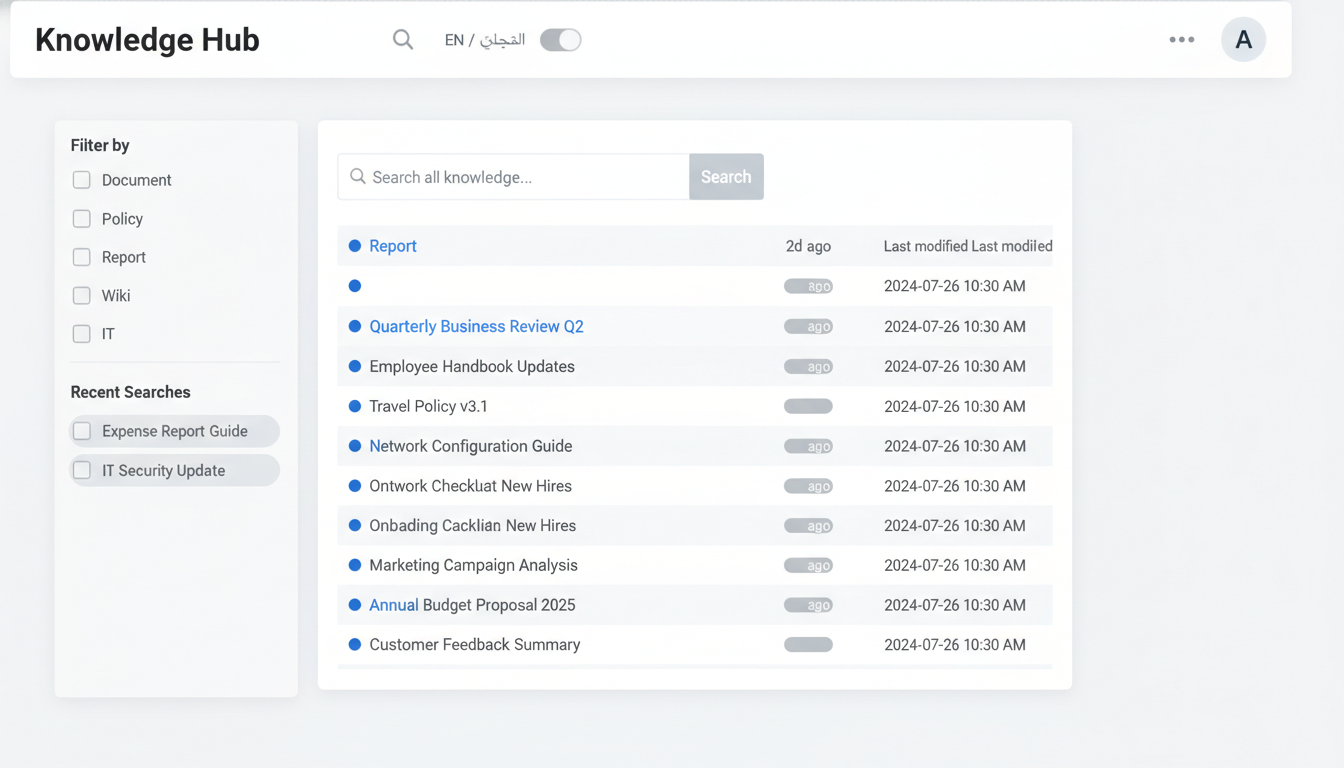Enable the Policy filter
The image size is (1344, 768).
pos(82,219)
